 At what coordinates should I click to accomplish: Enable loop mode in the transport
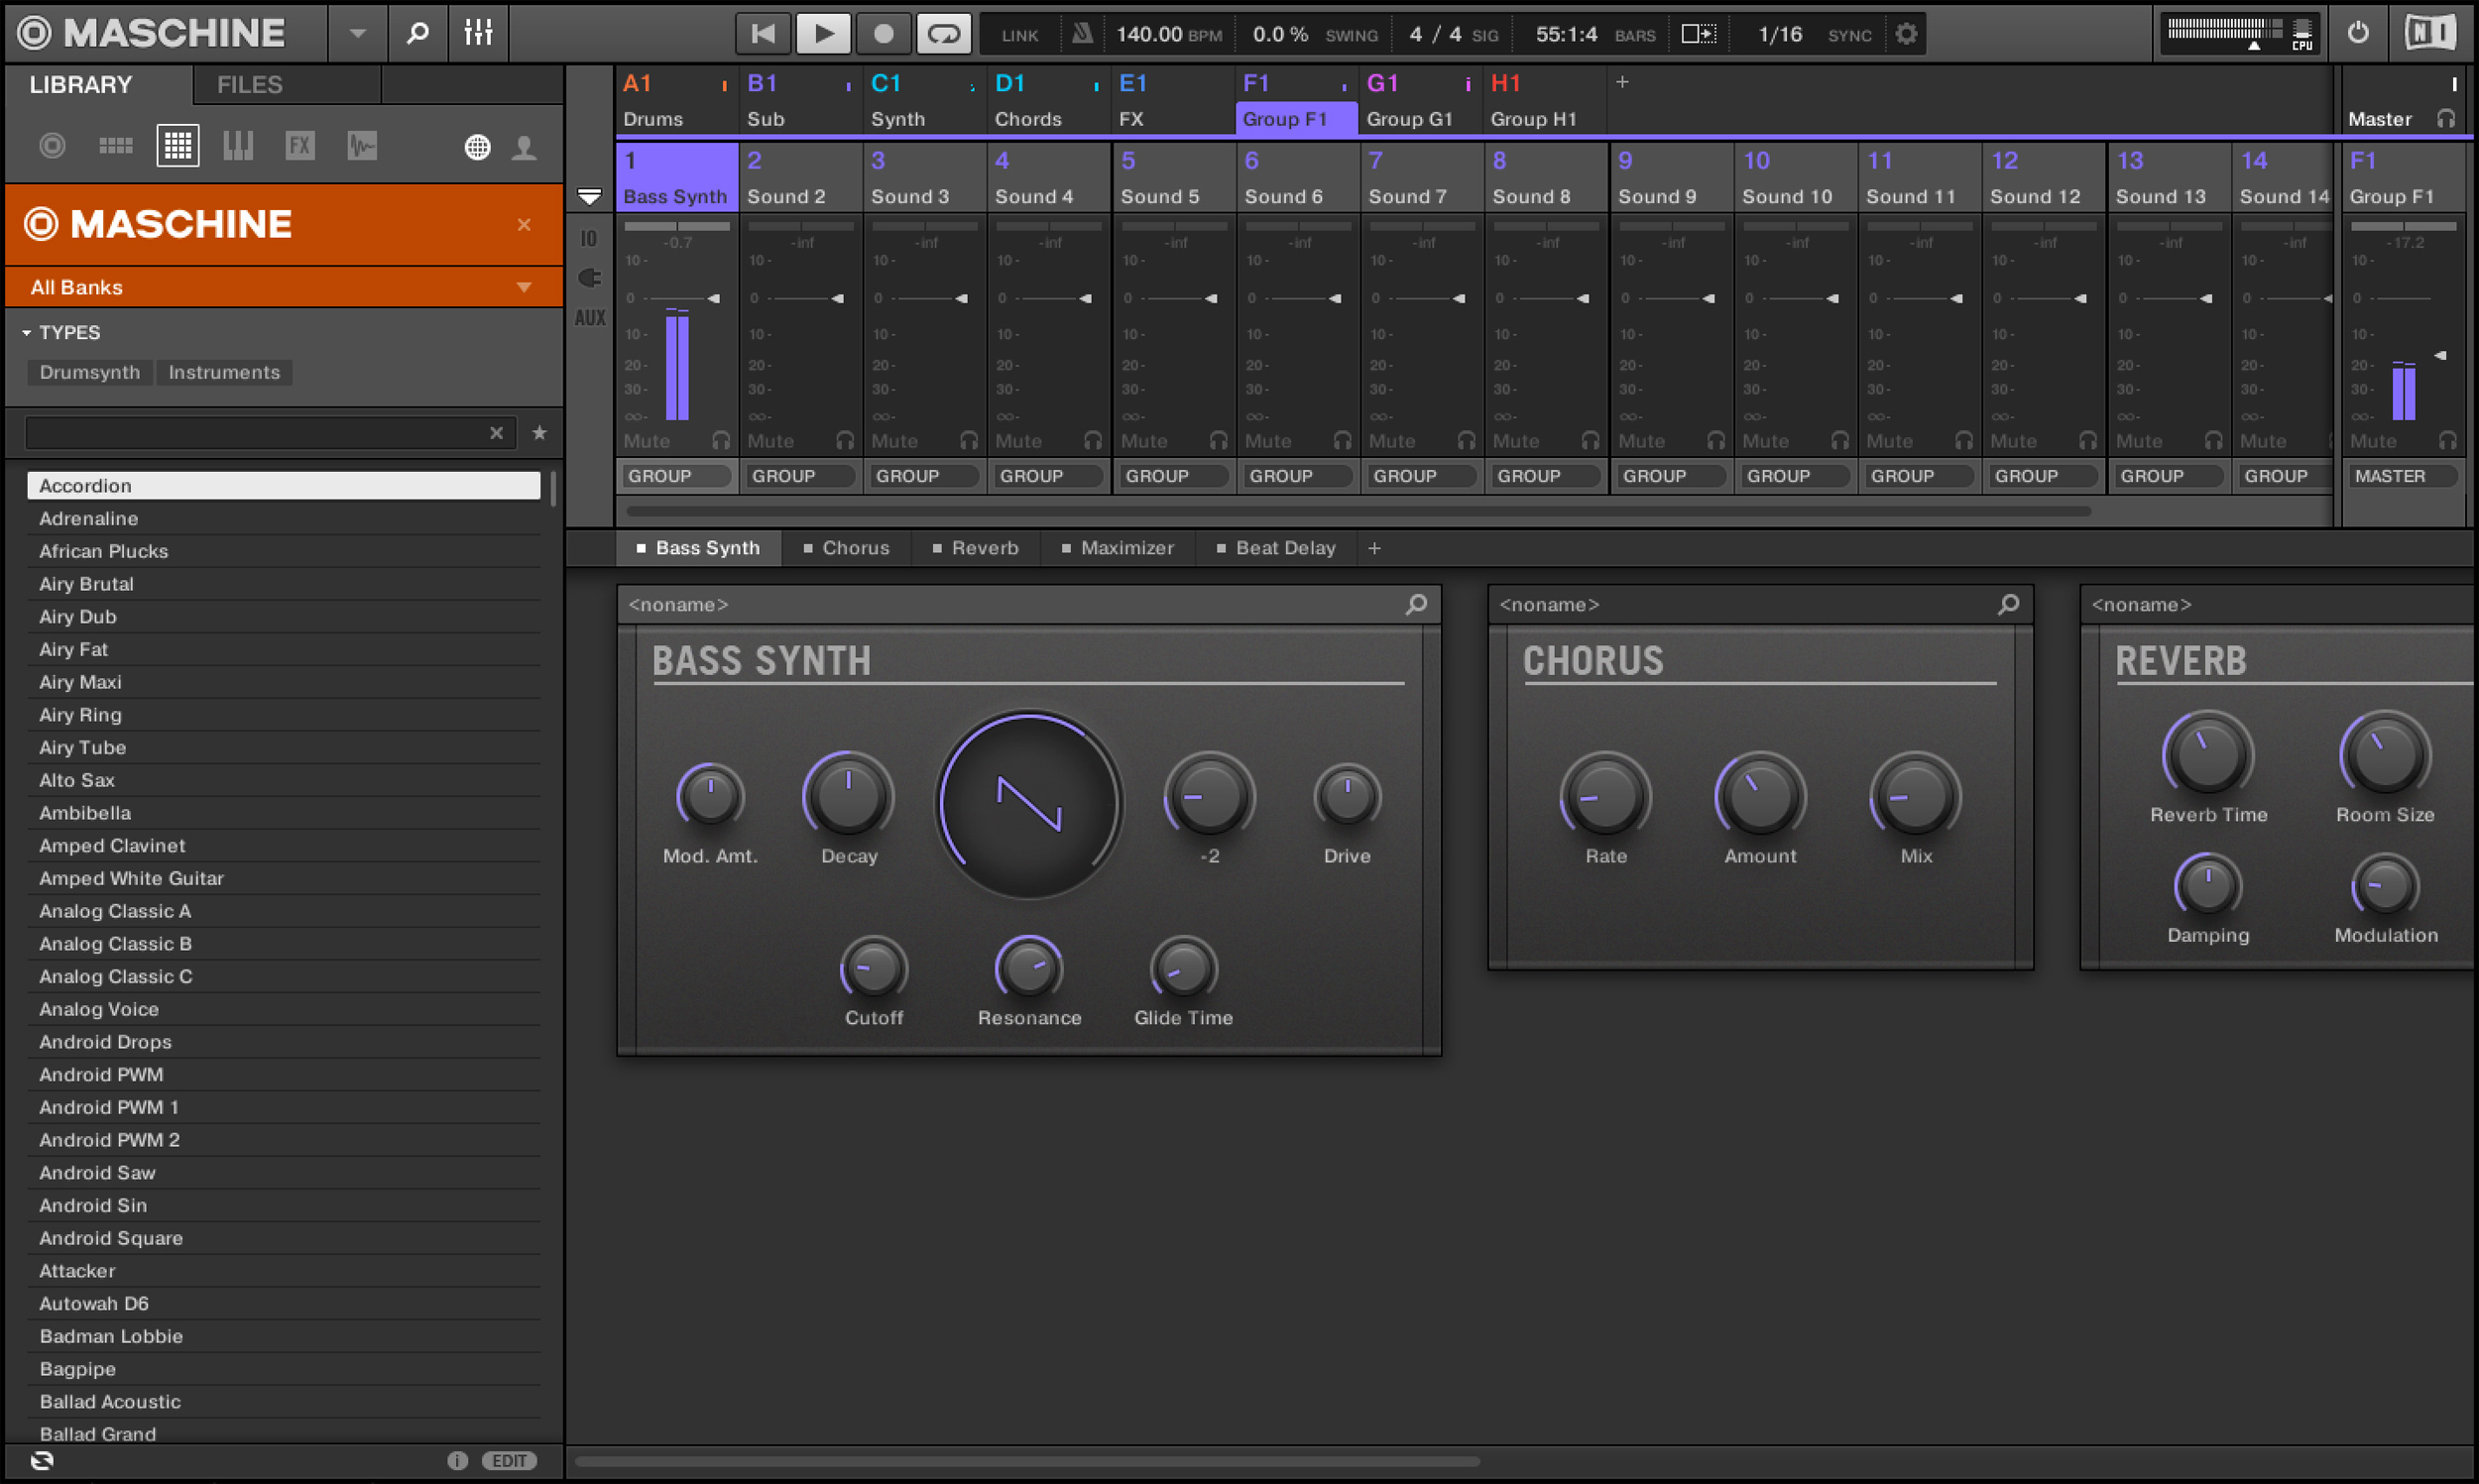tap(943, 32)
